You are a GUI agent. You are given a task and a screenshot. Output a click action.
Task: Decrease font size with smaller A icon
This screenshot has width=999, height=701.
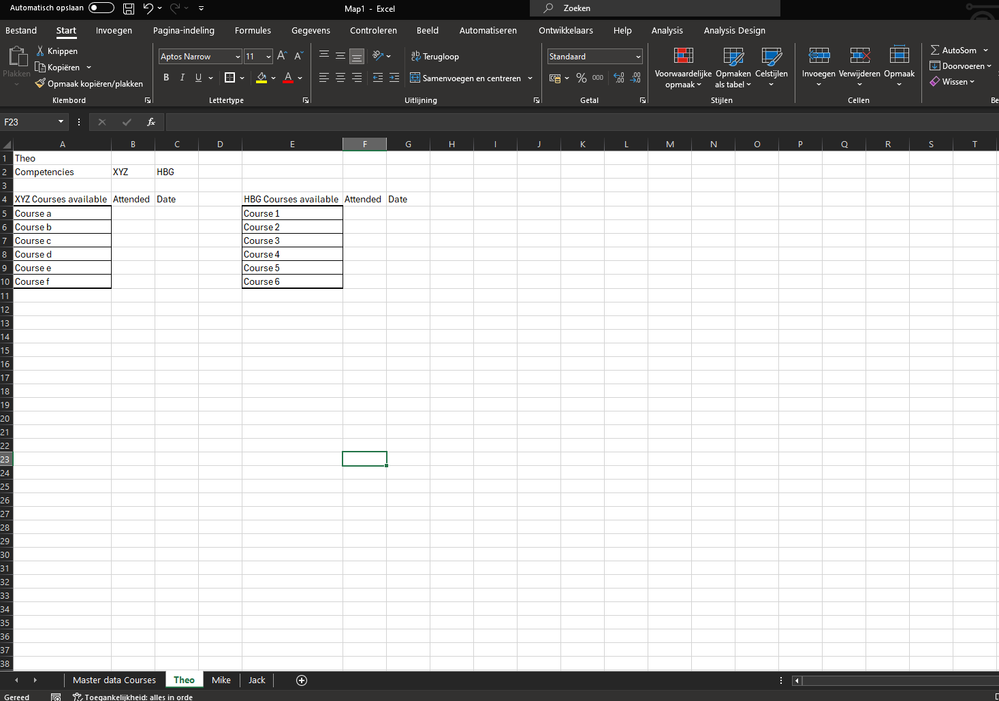[298, 56]
